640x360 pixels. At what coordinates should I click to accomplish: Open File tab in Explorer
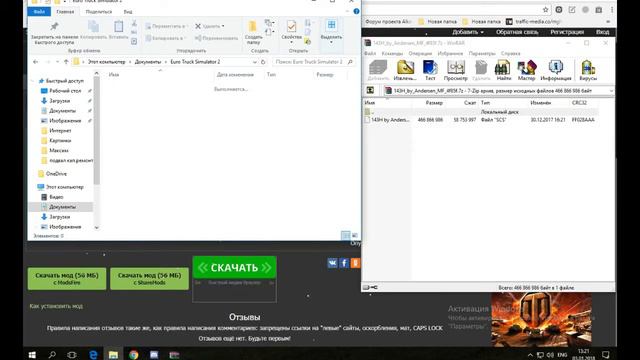click(x=39, y=11)
